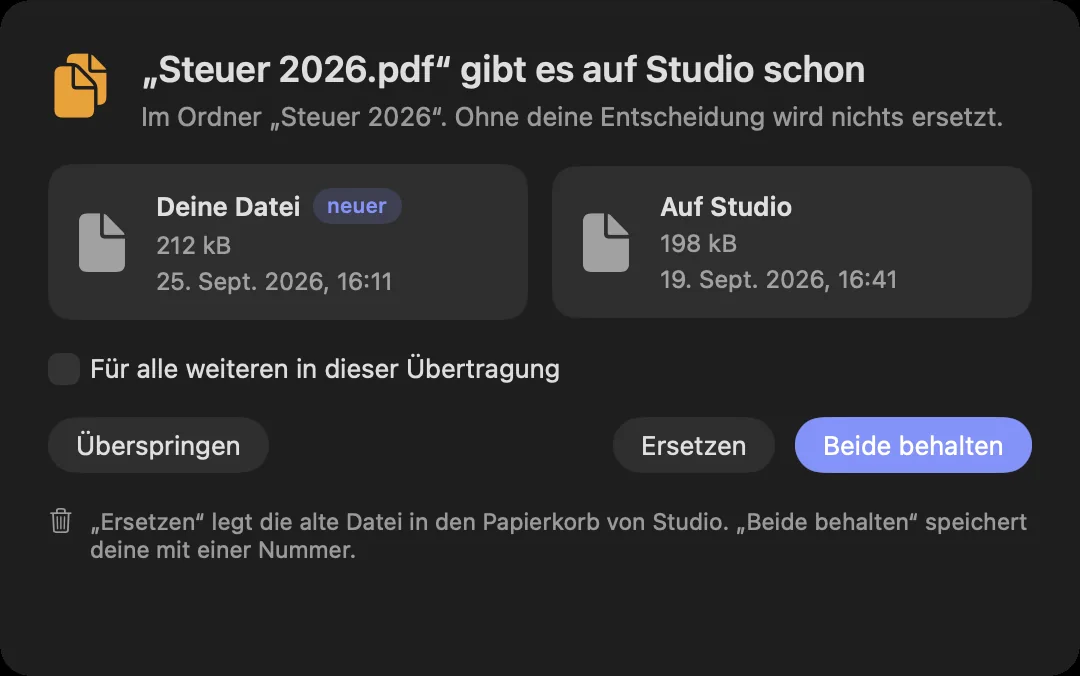The image size is (1080, 676).
Task: Click the subtitle beginning 'Im Ordner Steuer 2026'
Action: point(572,117)
